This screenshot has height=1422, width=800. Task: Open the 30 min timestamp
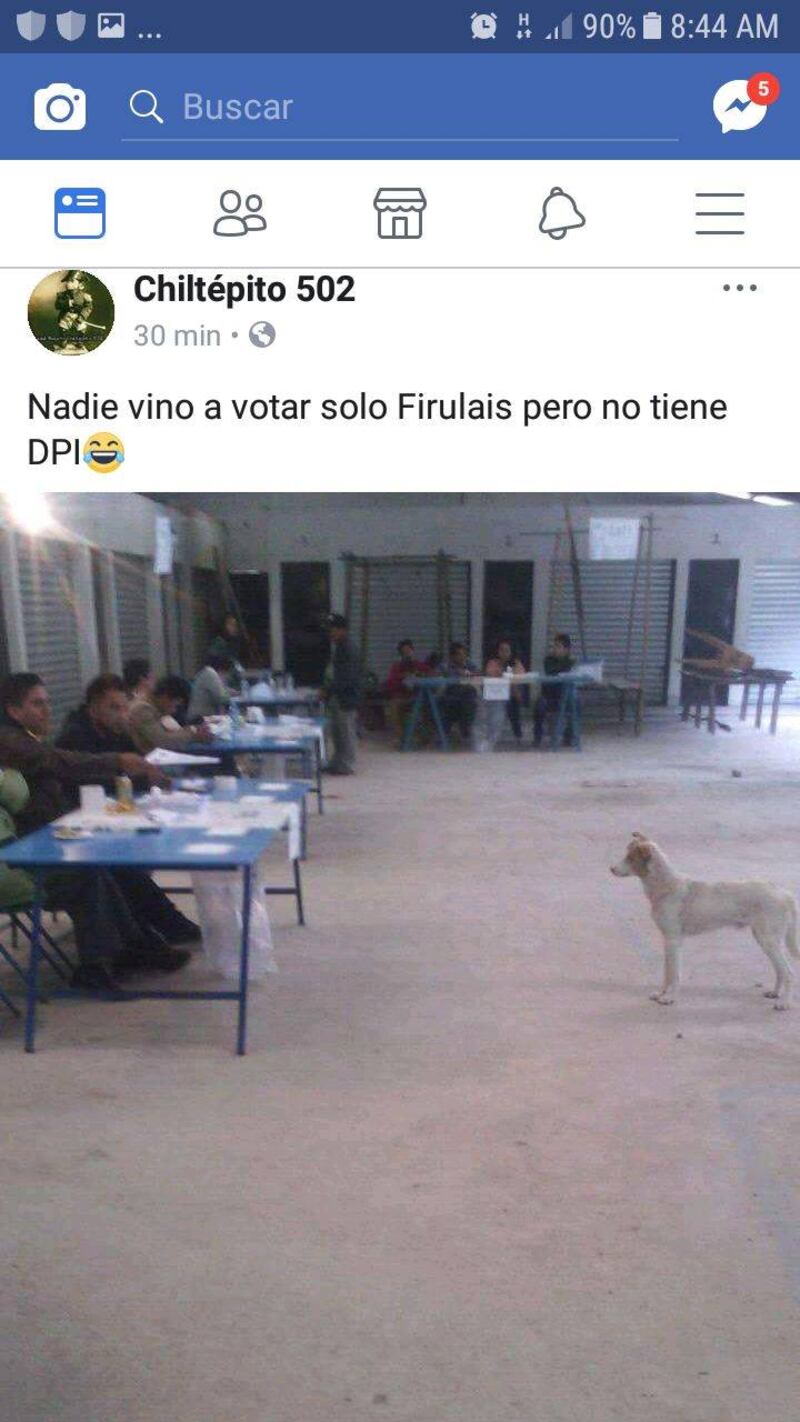(177, 336)
